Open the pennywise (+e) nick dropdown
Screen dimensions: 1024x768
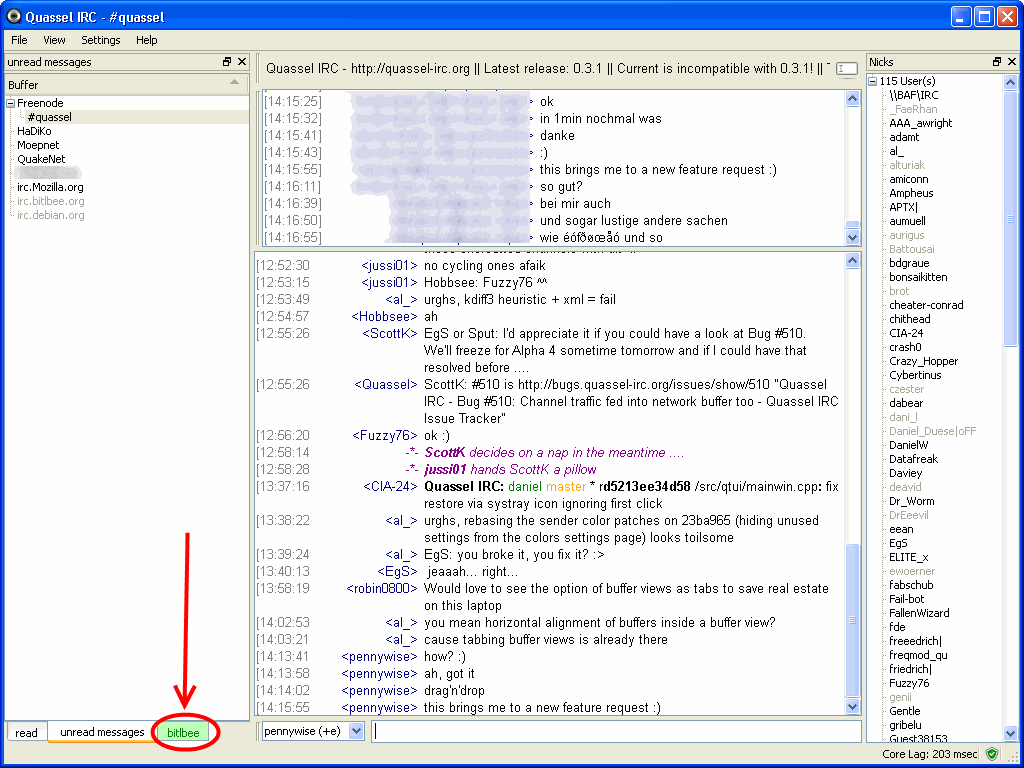pyautogui.click(x=356, y=731)
